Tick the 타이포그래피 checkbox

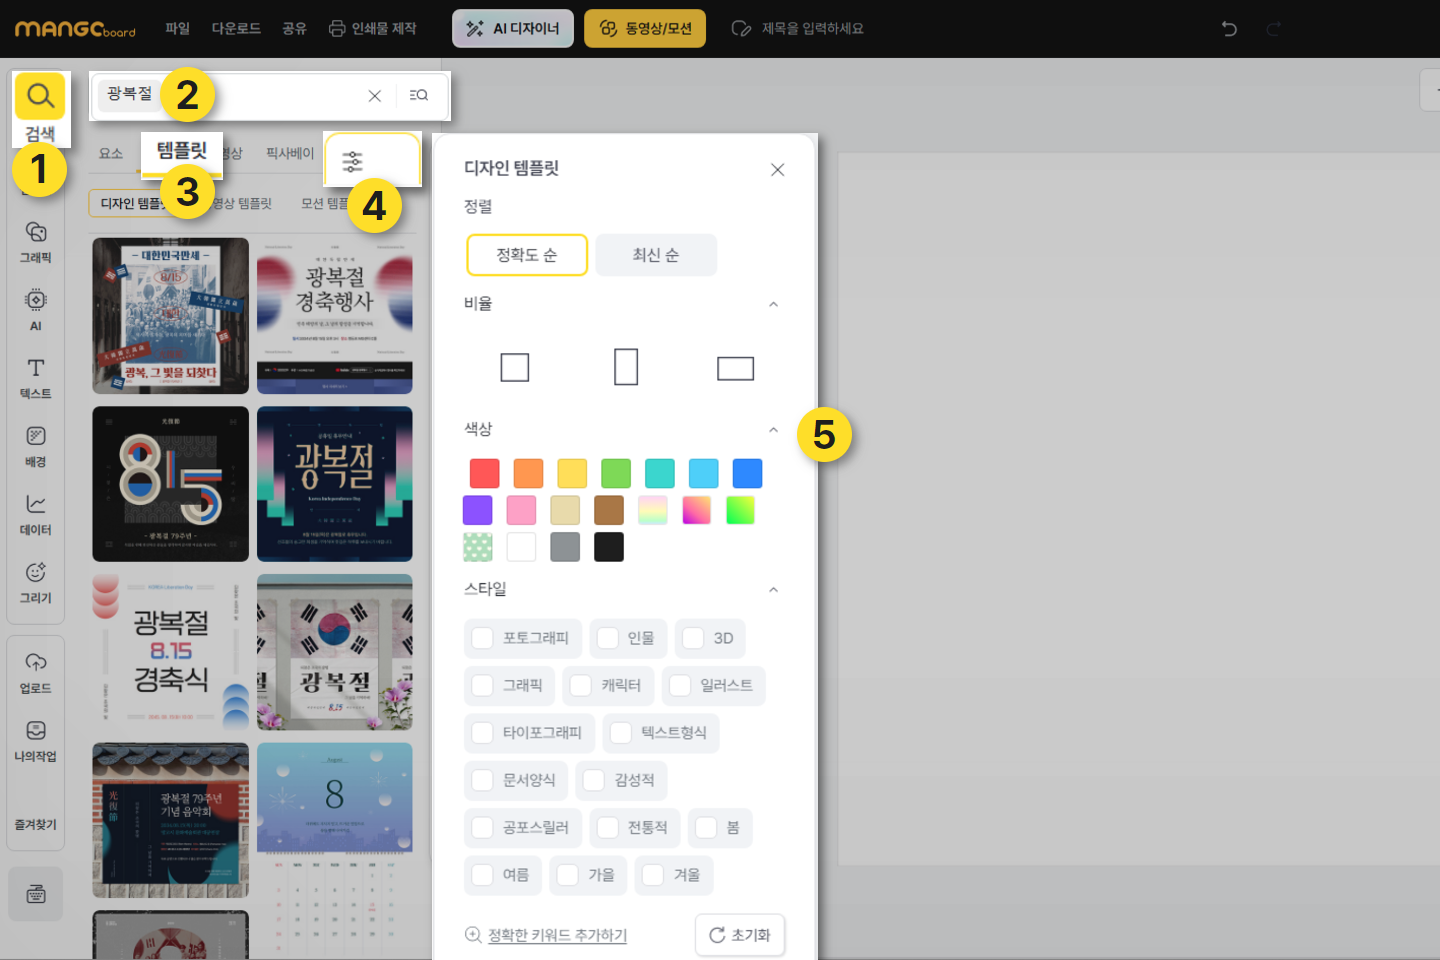pos(483,732)
